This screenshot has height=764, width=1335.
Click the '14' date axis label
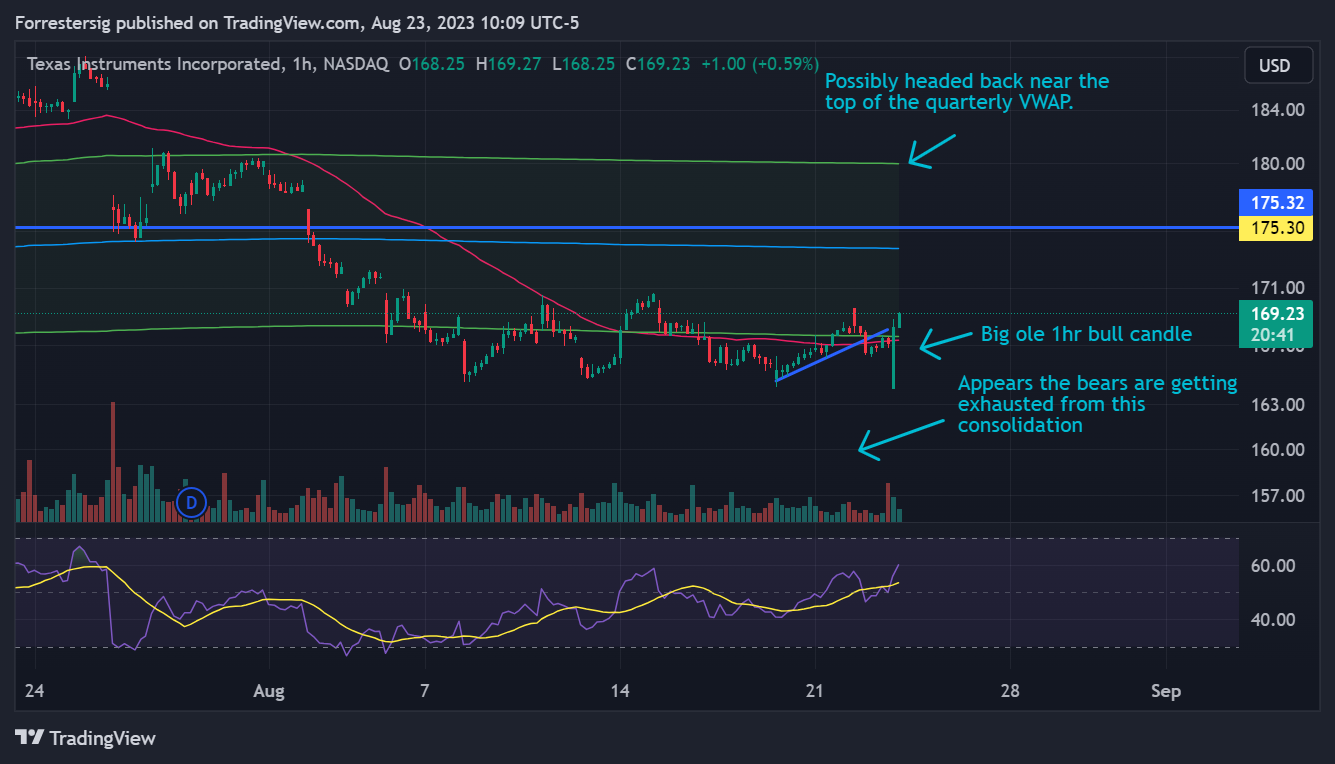(x=620, y=691)
